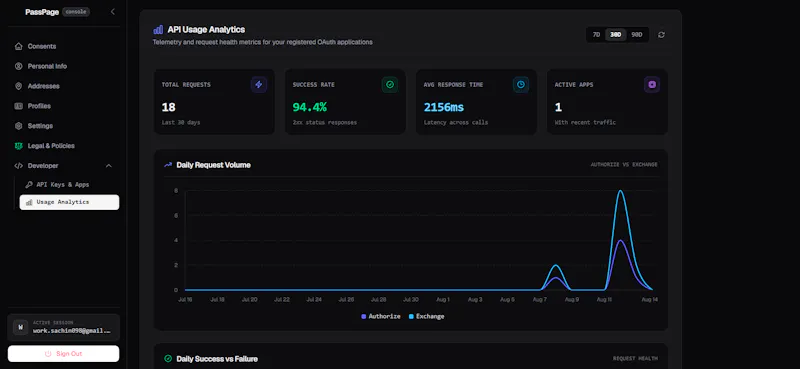Toggle the Exchange series in chart legend
This screenshot has width=800, height=369.
(427, 316)
